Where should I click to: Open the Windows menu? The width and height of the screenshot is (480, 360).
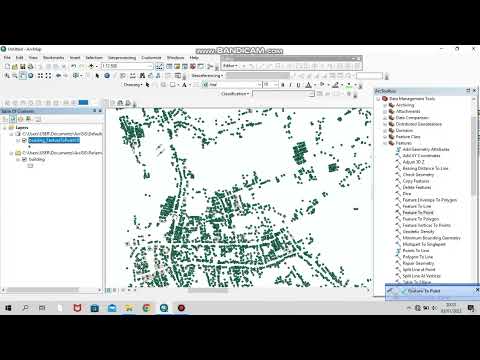pyautogui.click(x=175, y=58)
